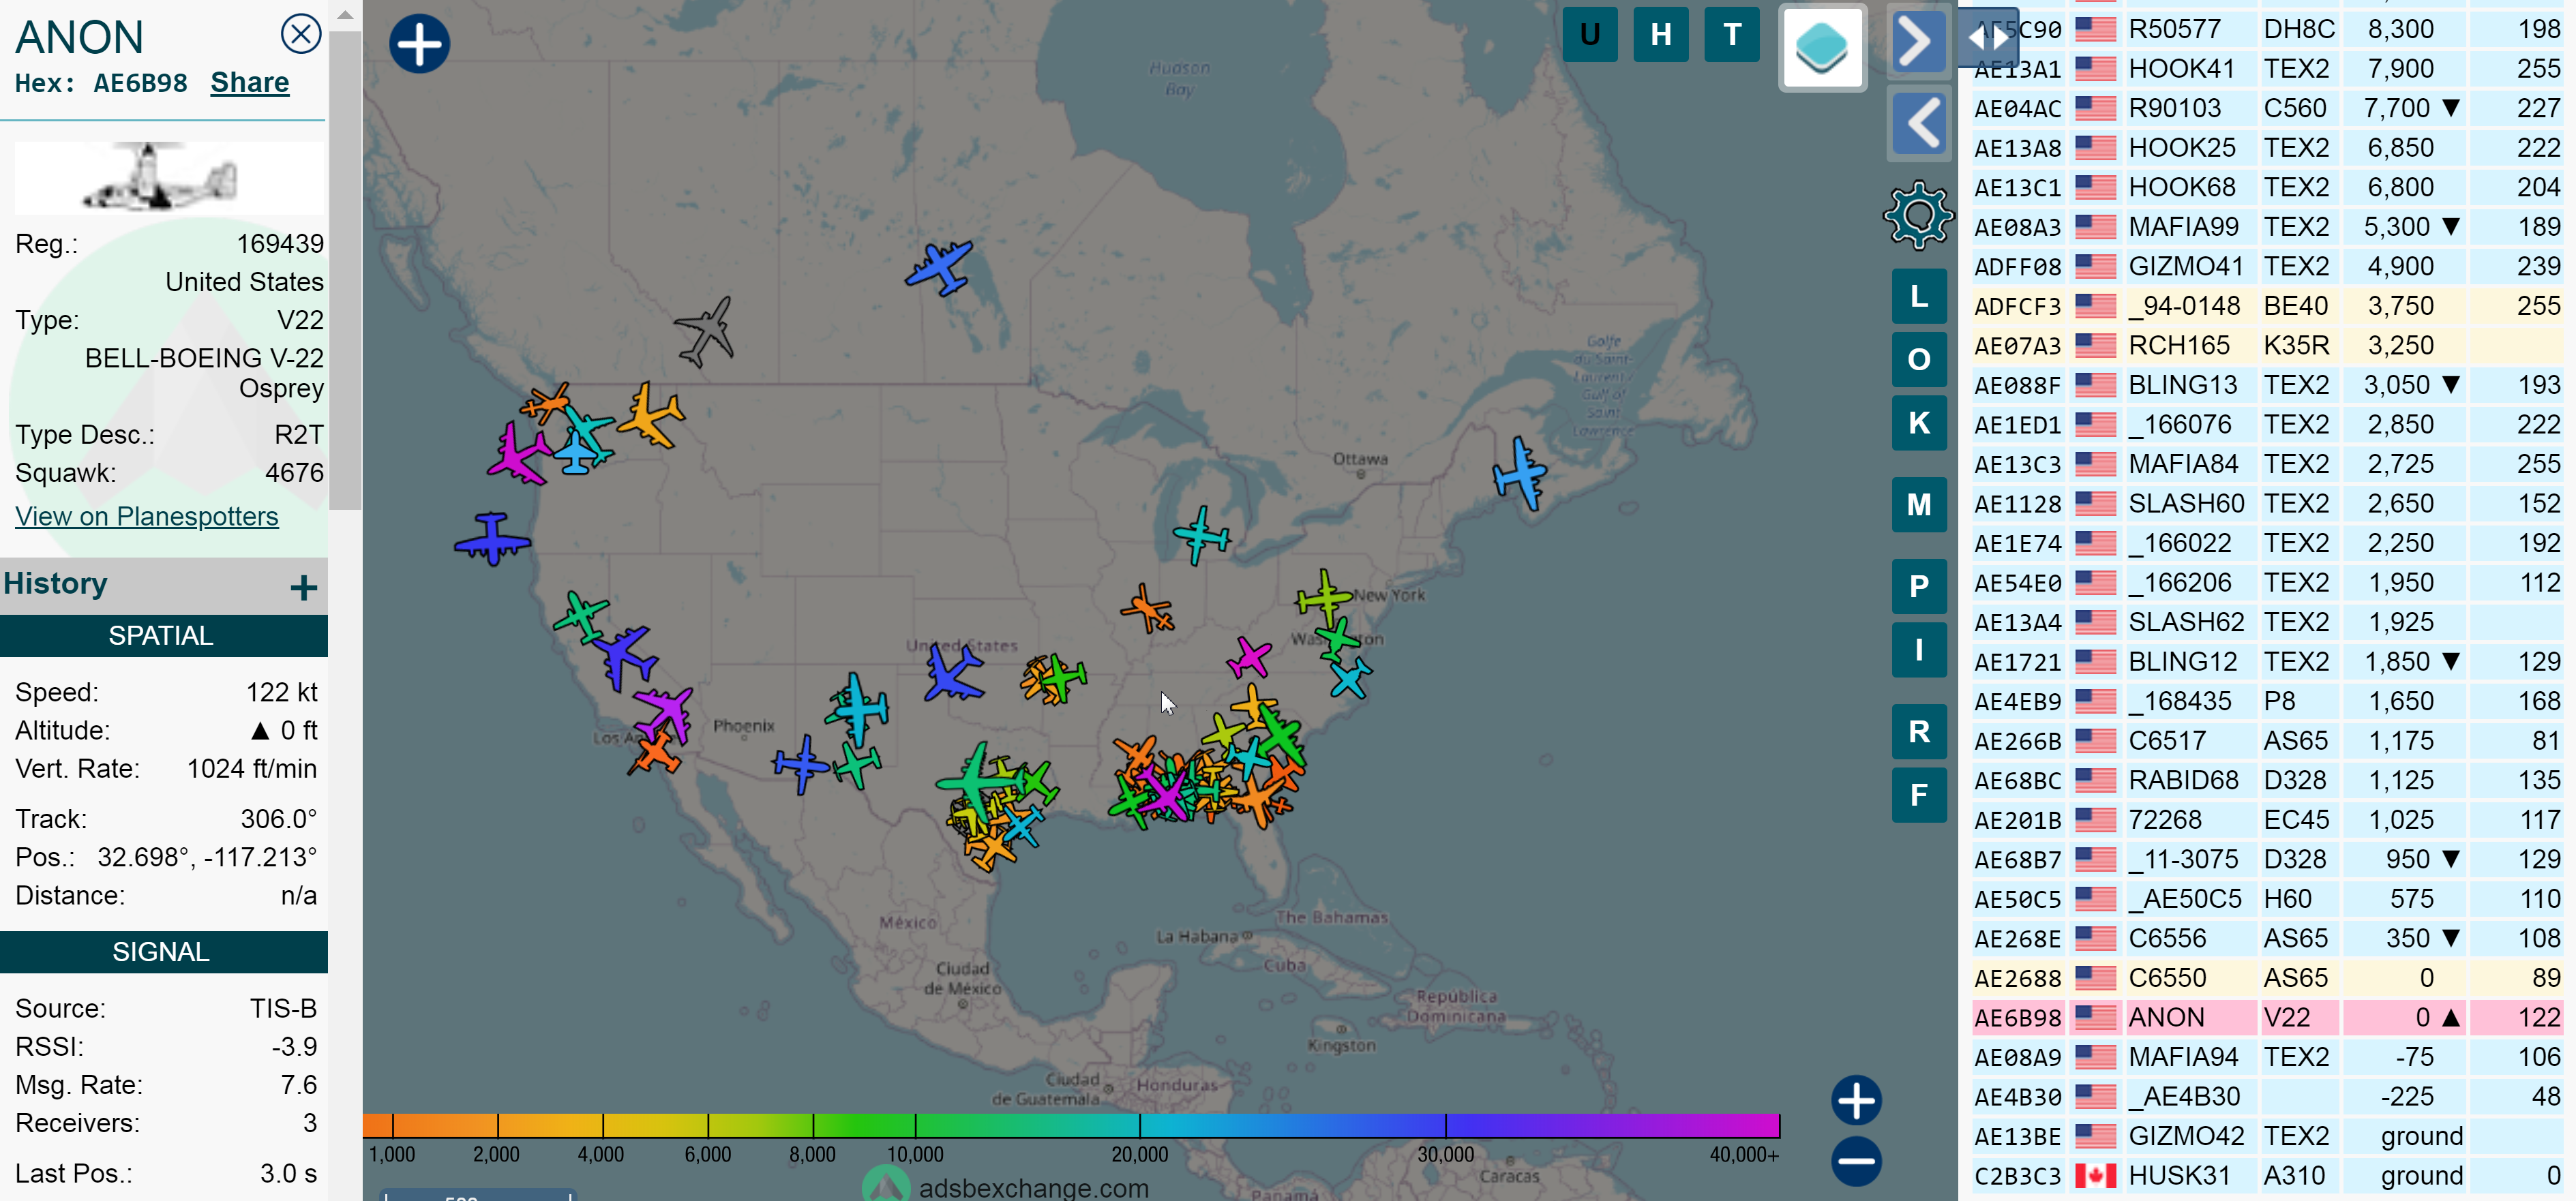The height and width of the screenshot is (1201, 2576).
Task: Select the blue aircraft off Oregon coast
Action: click(x=491, y=539)
